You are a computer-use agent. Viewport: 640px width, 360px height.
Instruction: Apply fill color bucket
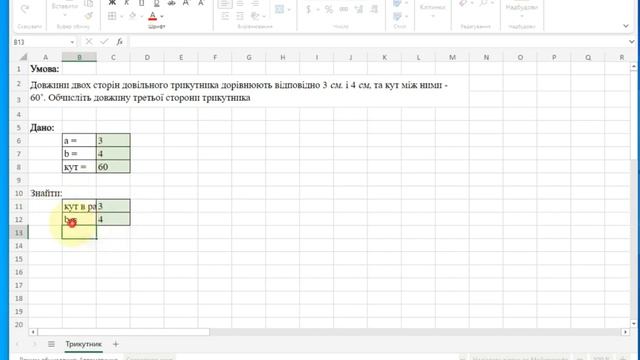click(x=132, y=16)
